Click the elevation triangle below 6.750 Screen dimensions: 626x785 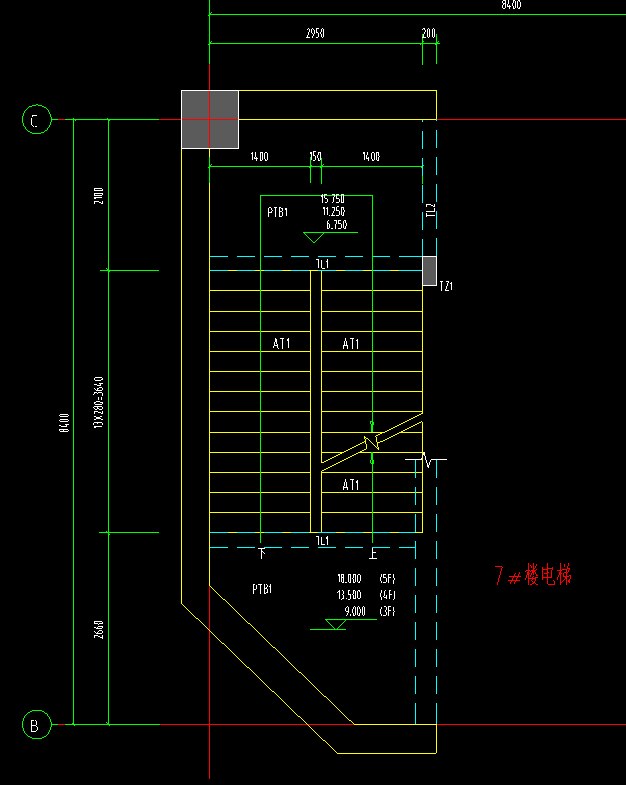pos(314,237)
